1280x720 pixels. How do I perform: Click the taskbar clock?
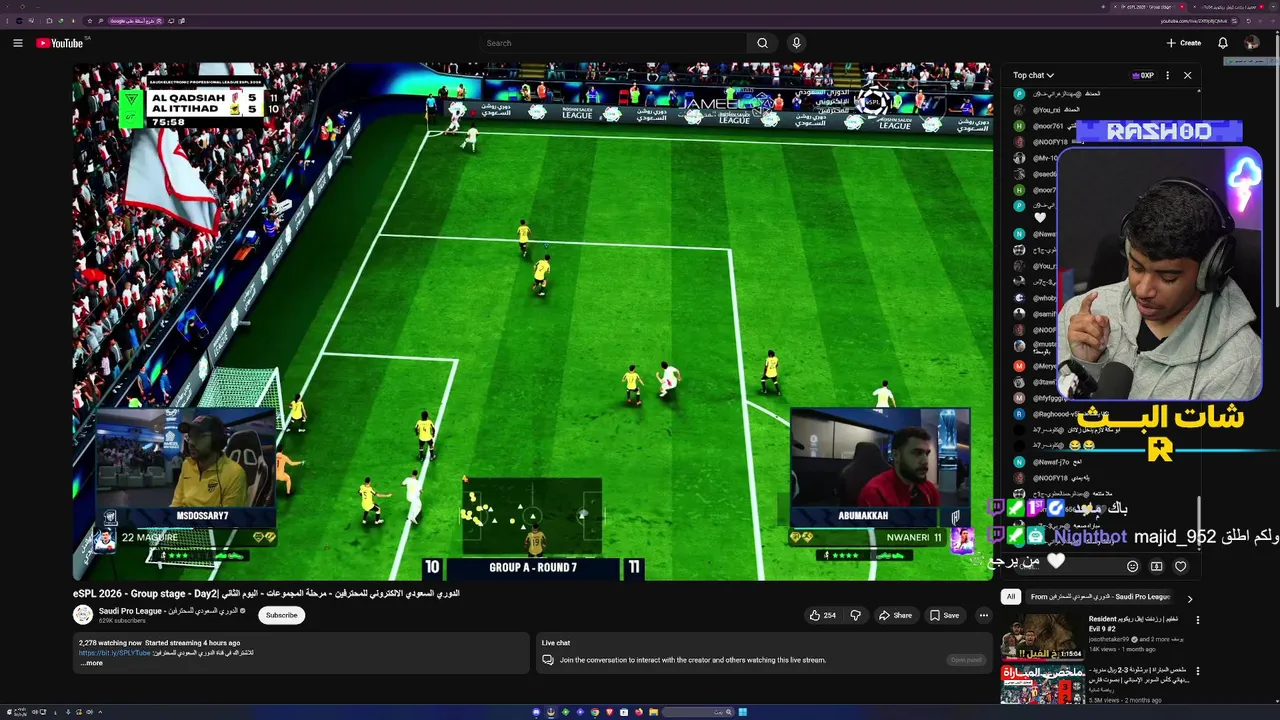tap(20, 712)
